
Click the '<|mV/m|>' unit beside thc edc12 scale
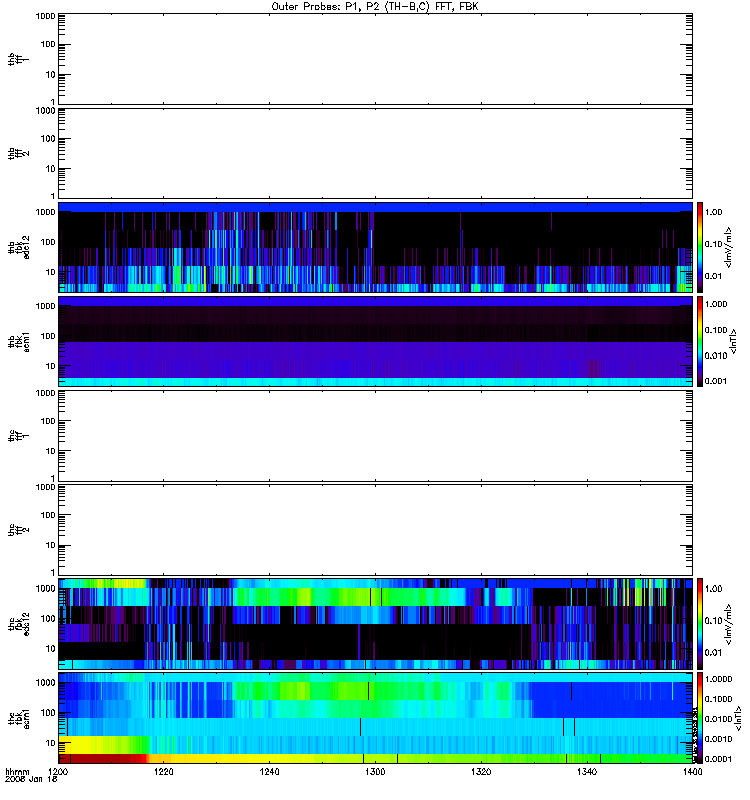[x=728, y=624]
